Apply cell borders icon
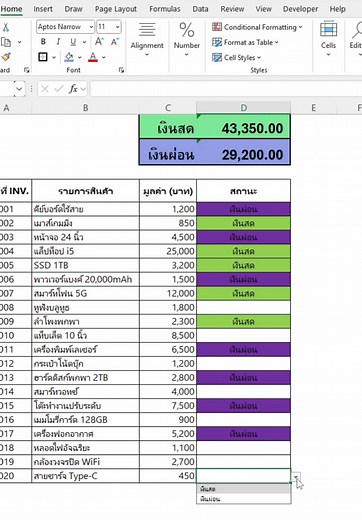Viewport: 362px width, 520px height. (43, 57)
